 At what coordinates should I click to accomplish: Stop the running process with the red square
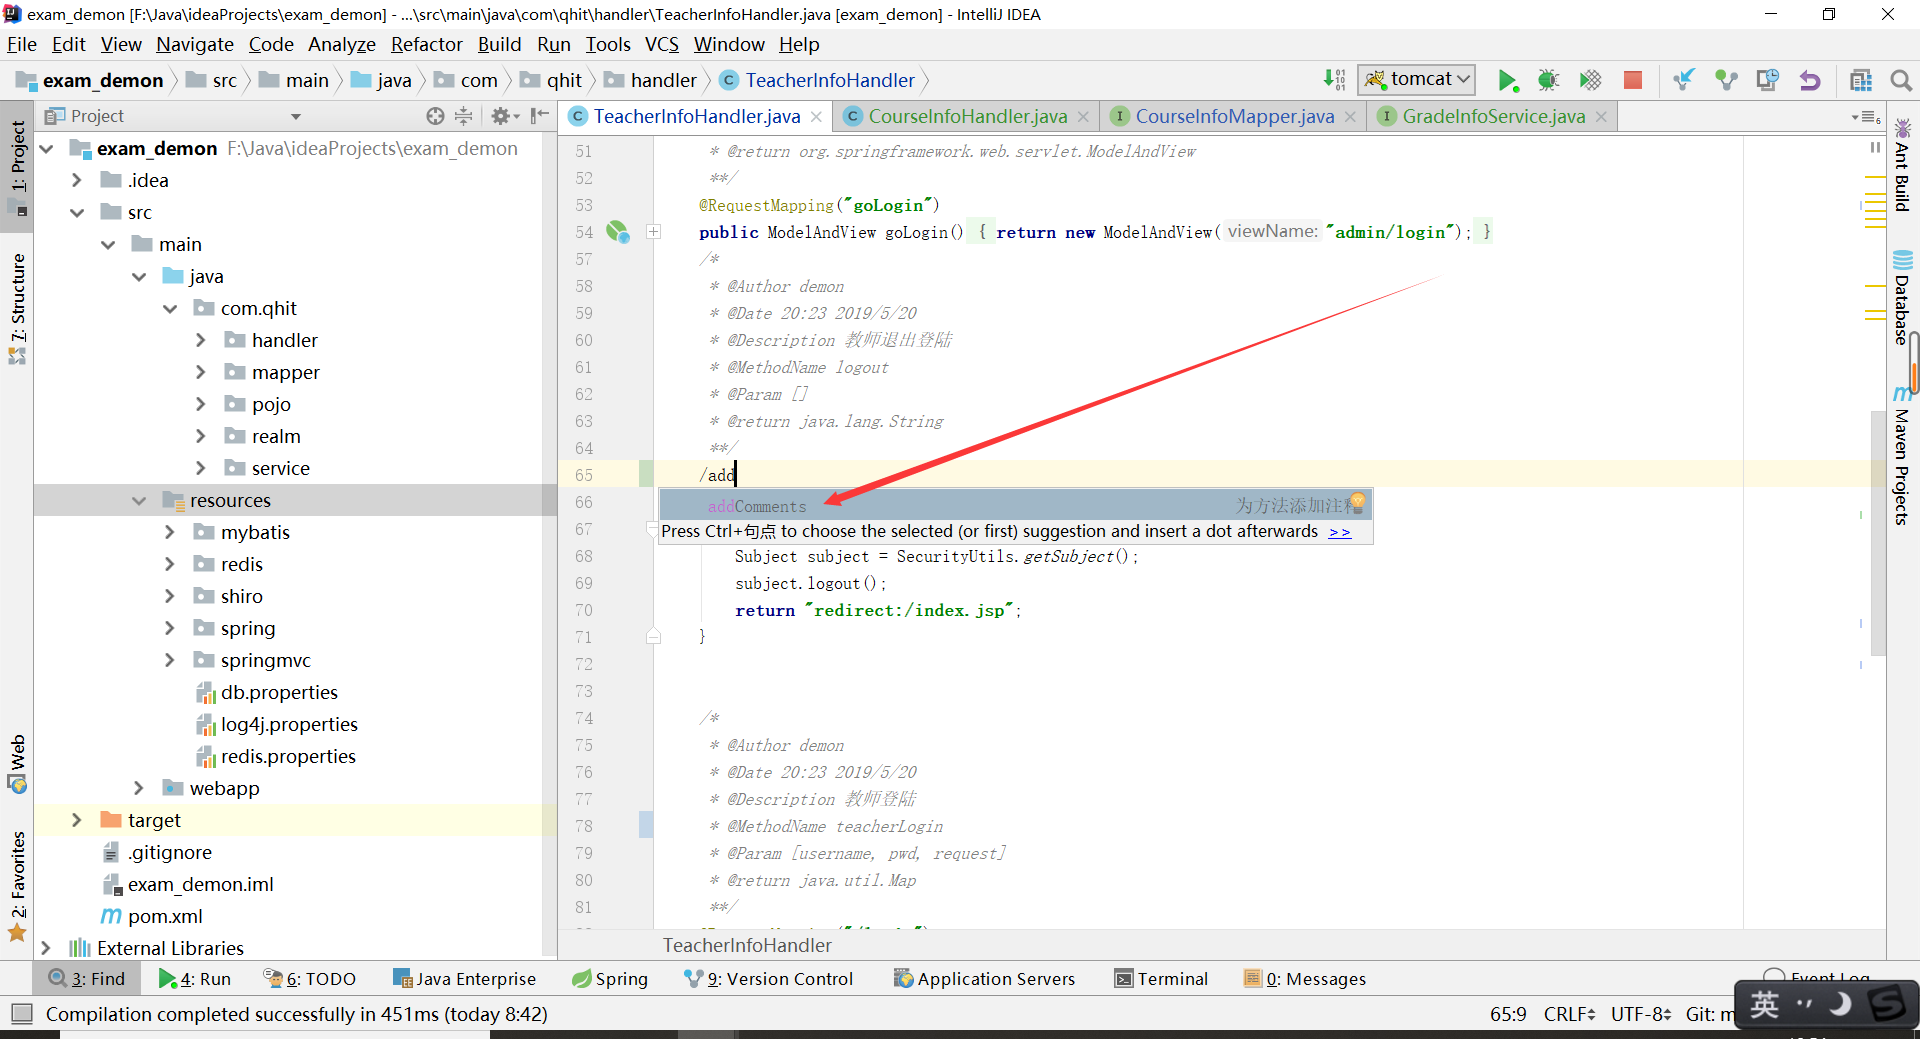(x=1633, y=80)
